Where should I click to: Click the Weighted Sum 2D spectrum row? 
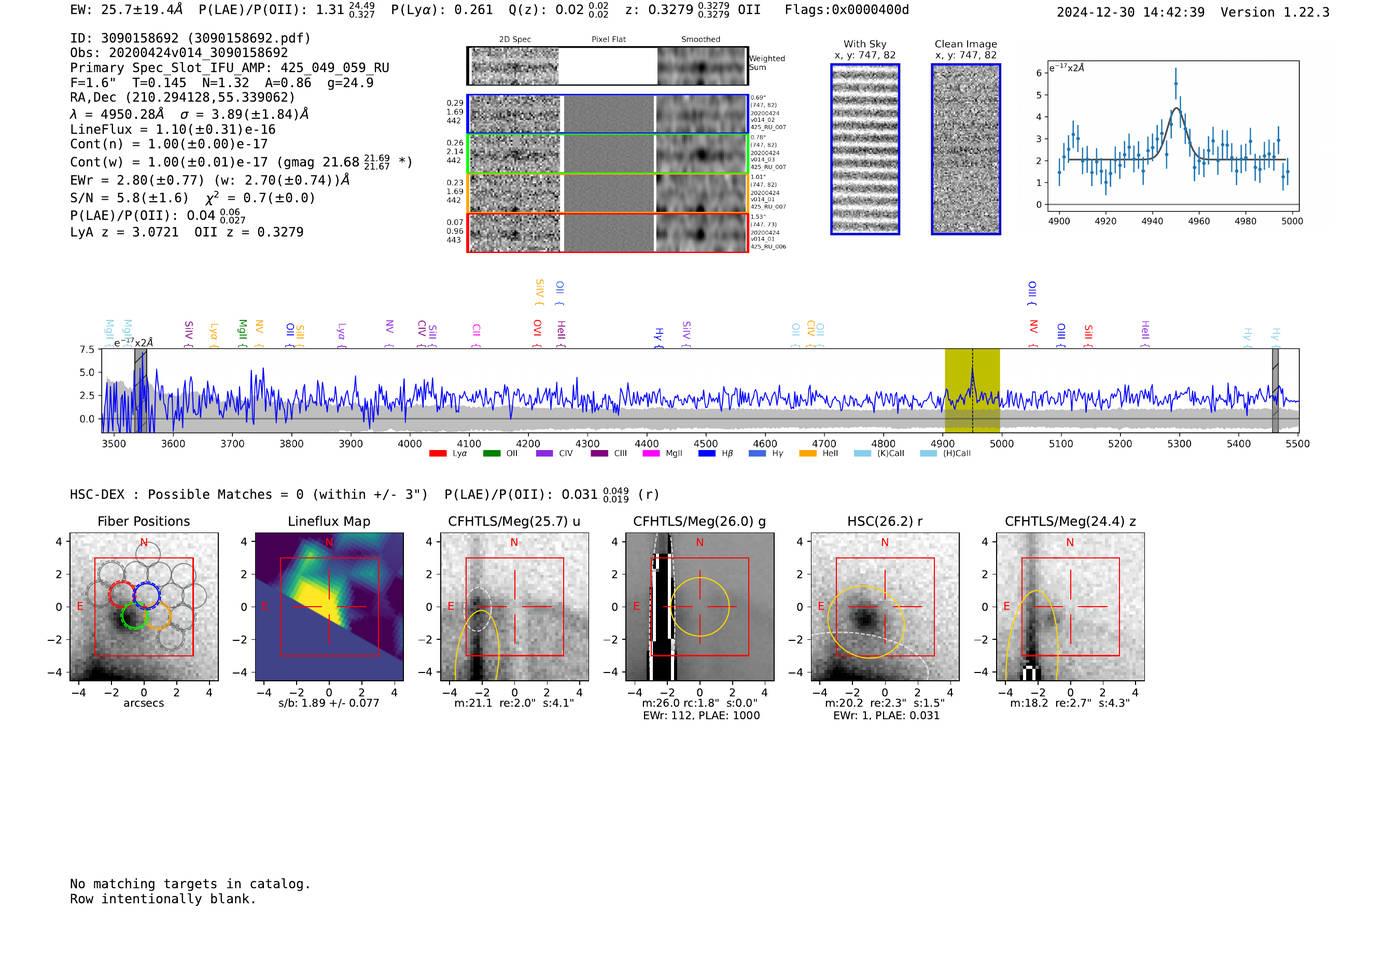(x=607, y=66)
